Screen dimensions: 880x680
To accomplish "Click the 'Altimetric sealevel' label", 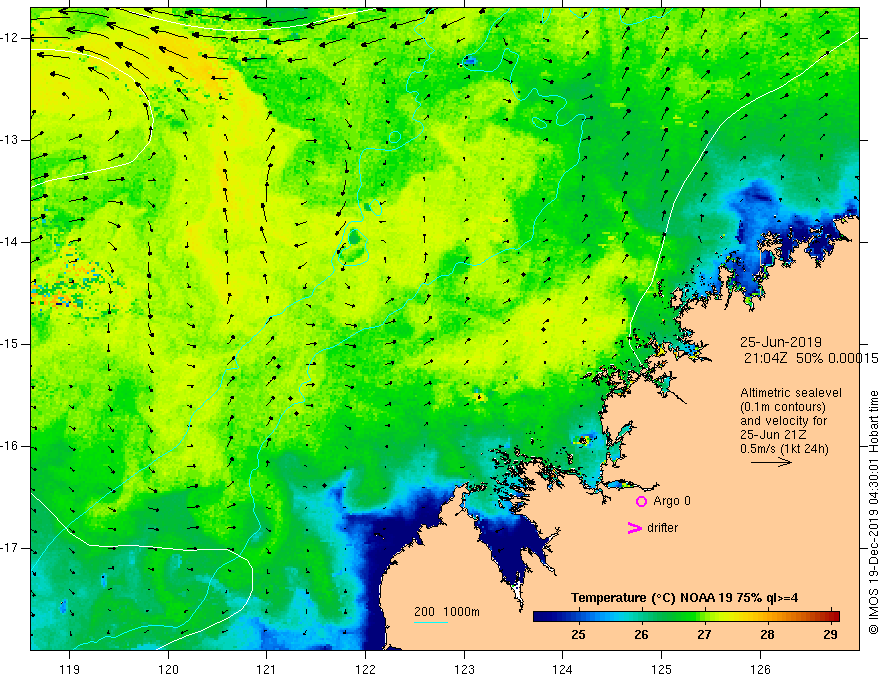I will (x=791, y=393).
